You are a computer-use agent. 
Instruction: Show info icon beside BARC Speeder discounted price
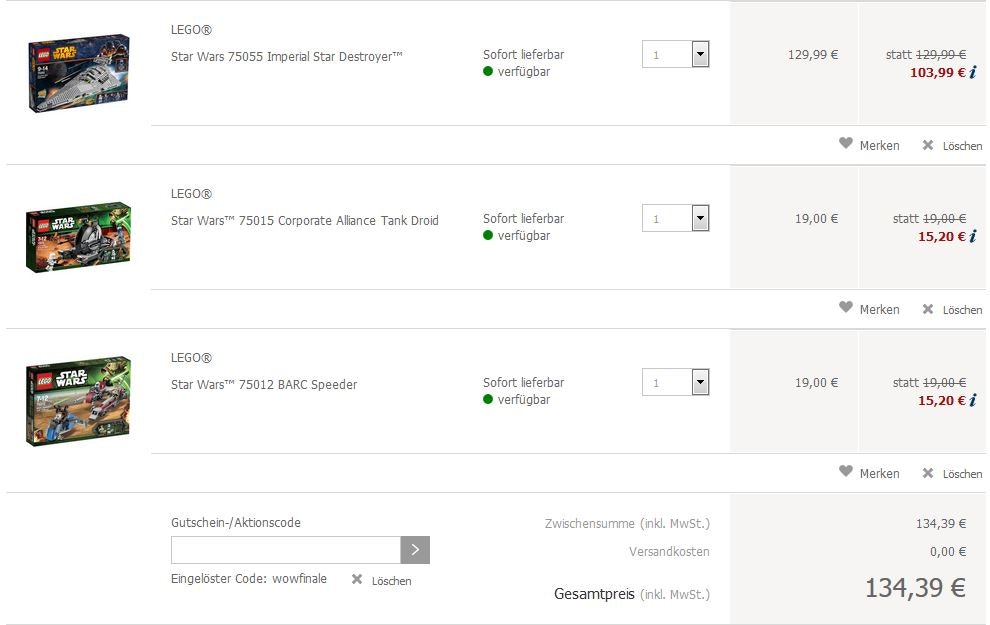(x=972, y=401)
